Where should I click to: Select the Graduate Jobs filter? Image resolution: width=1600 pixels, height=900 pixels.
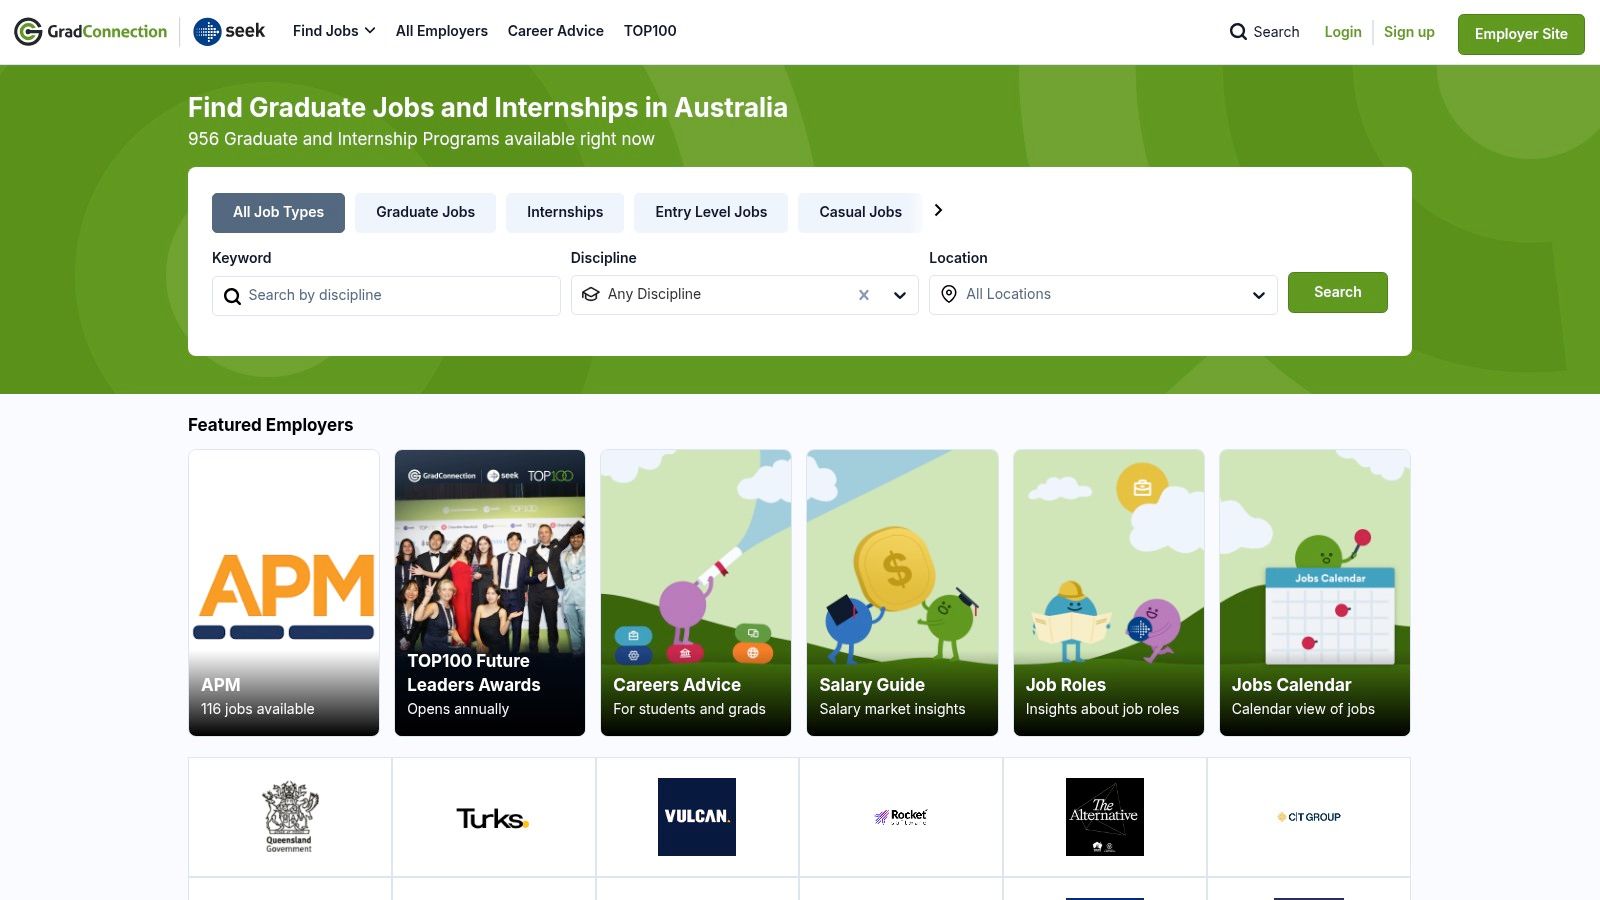[x=425, y=212]
